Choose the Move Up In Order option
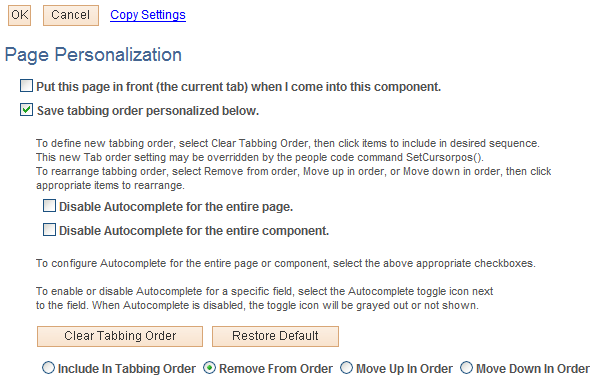Viewport: 601px width, 377px height. pyautogui.click(x=346, y=368)
